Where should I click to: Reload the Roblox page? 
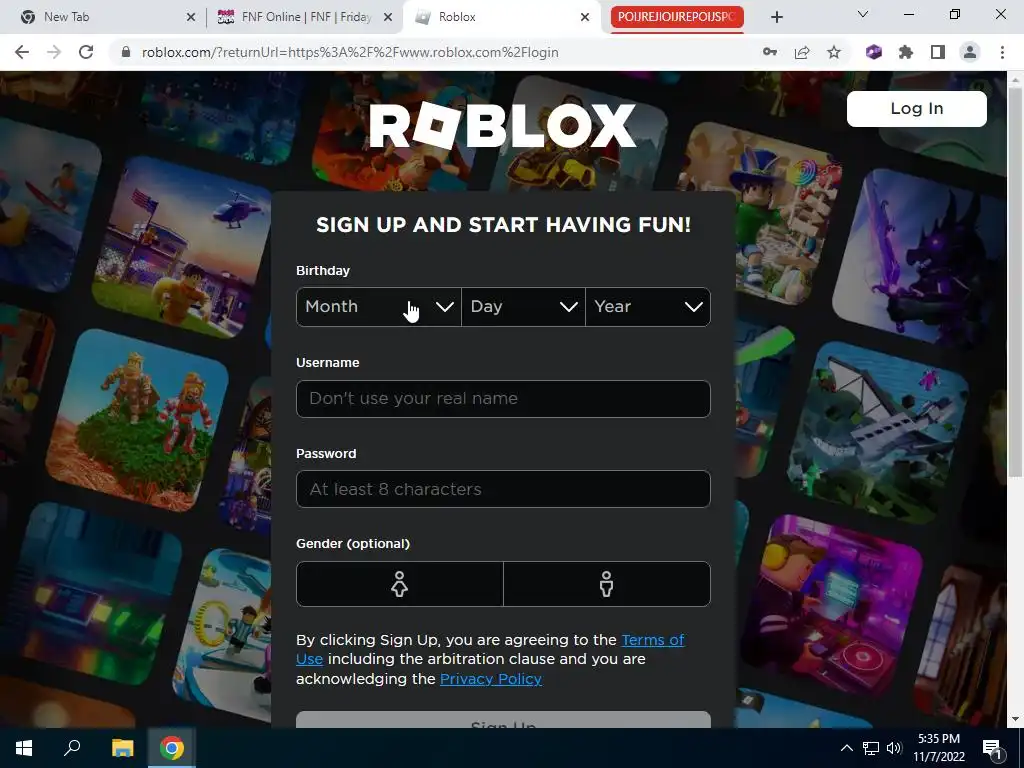coord(86,52)
